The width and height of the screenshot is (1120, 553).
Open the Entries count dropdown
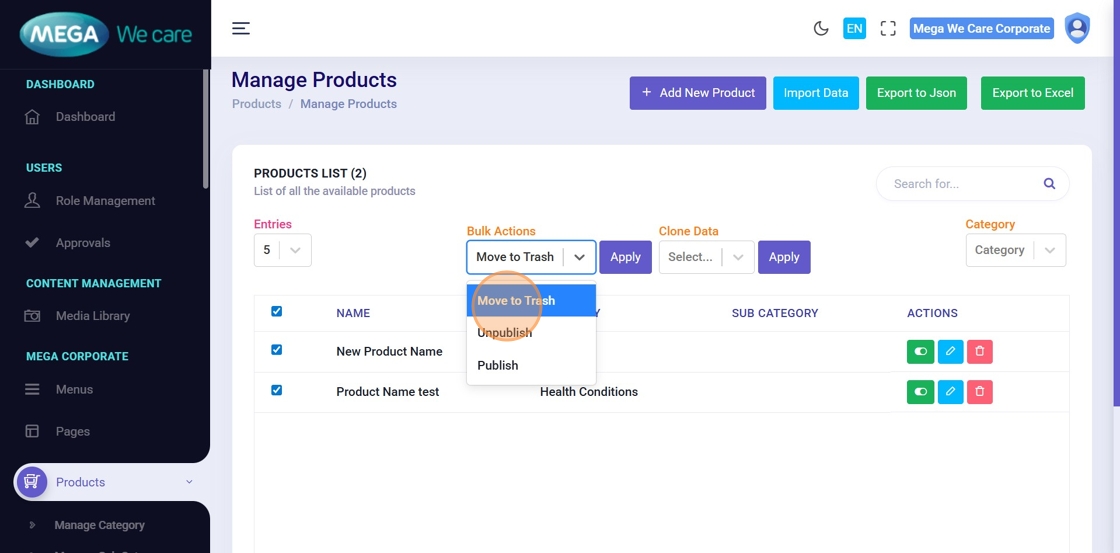tap(282, 250)
